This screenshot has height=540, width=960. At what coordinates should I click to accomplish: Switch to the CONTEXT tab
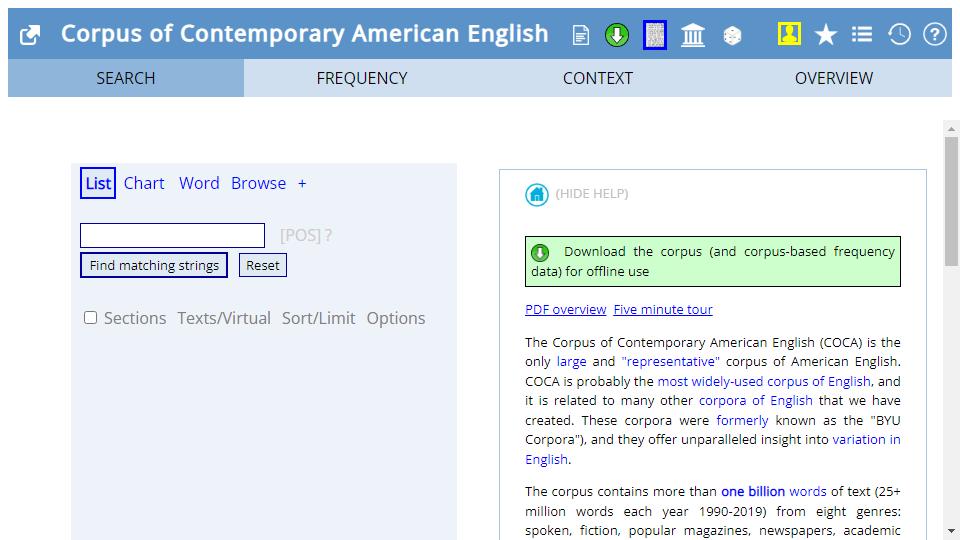[x=597, y=78]
